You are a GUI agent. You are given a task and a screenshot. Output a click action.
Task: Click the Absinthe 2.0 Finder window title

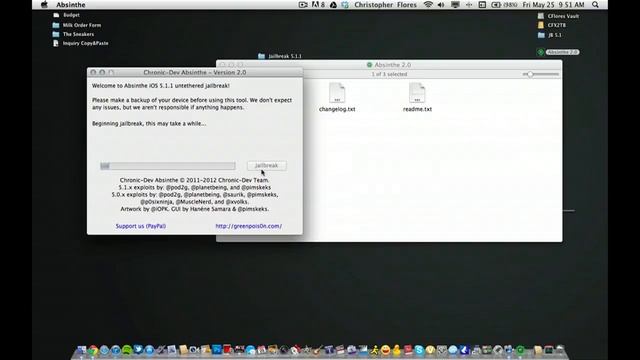coord(393,65)
